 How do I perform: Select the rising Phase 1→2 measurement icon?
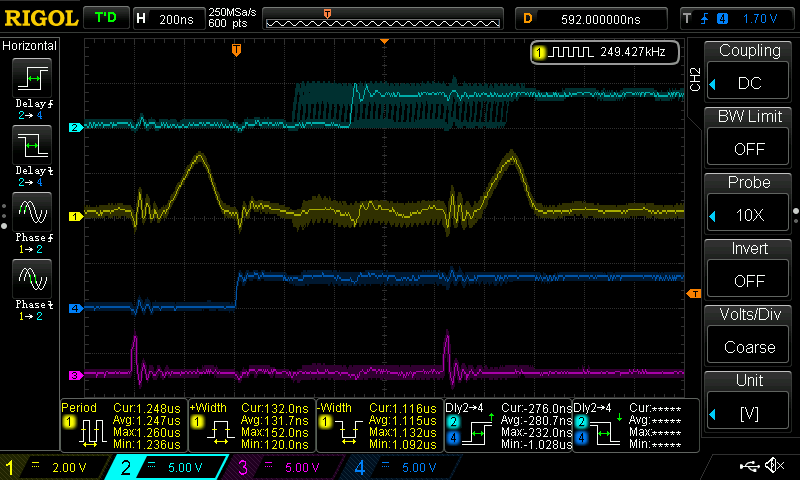(32, 212)
